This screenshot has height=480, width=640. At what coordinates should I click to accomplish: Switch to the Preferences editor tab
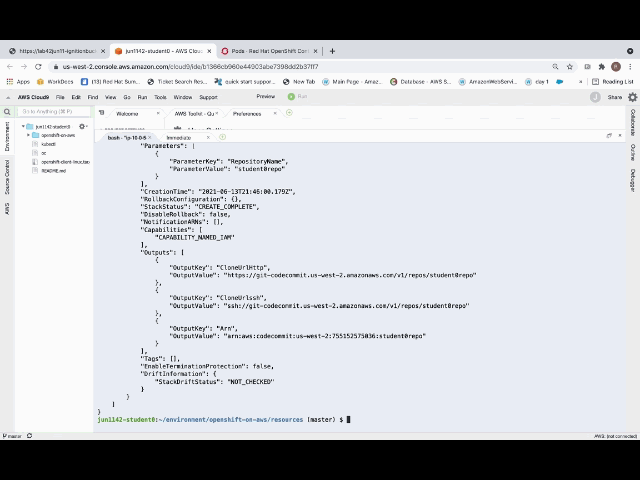point(247,114)
